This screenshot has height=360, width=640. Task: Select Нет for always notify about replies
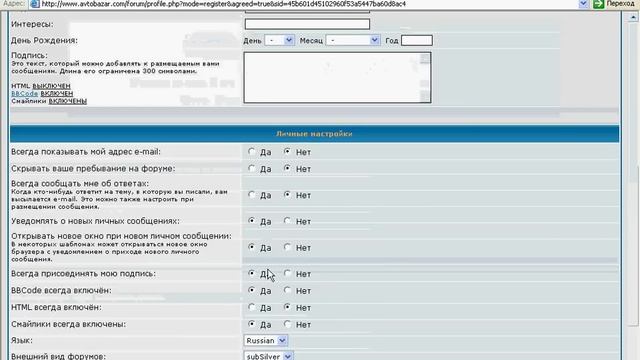coord(287,195)
